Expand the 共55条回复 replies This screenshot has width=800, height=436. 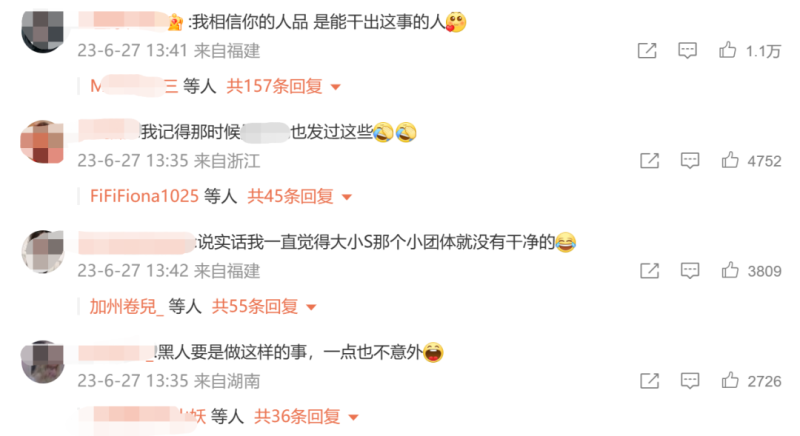[264, 306]
